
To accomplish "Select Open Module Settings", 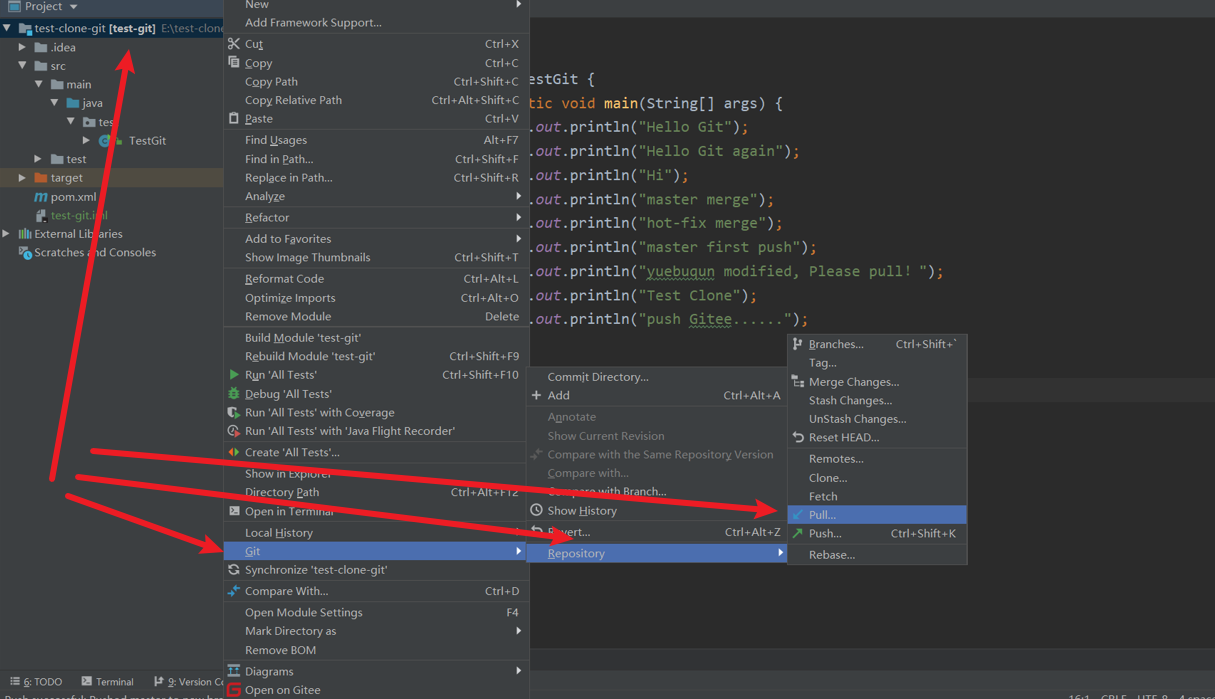I will 376,612.
